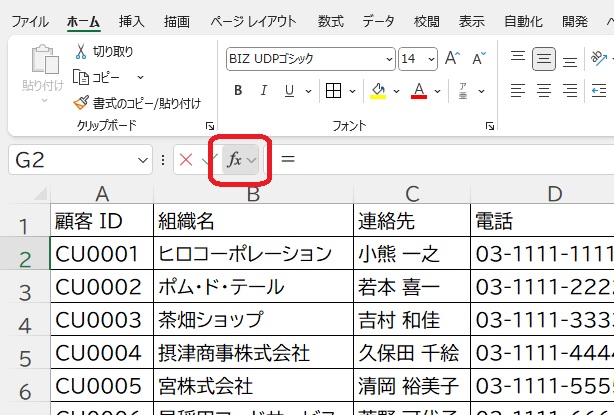Cancel the formula entry with the red X

coord(185,160)
